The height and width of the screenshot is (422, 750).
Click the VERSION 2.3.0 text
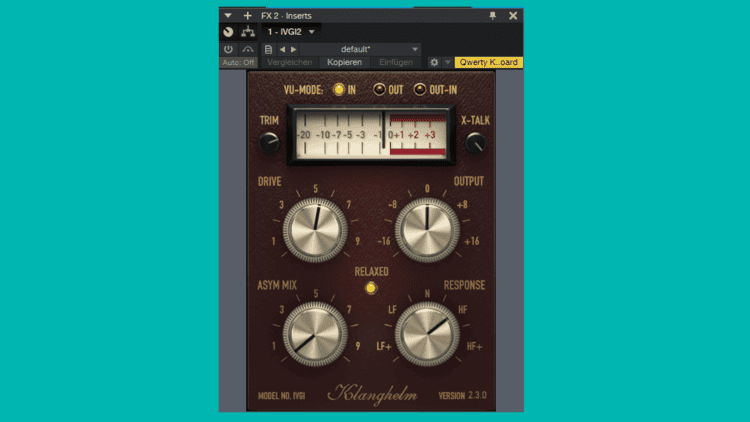pos(463,396)
